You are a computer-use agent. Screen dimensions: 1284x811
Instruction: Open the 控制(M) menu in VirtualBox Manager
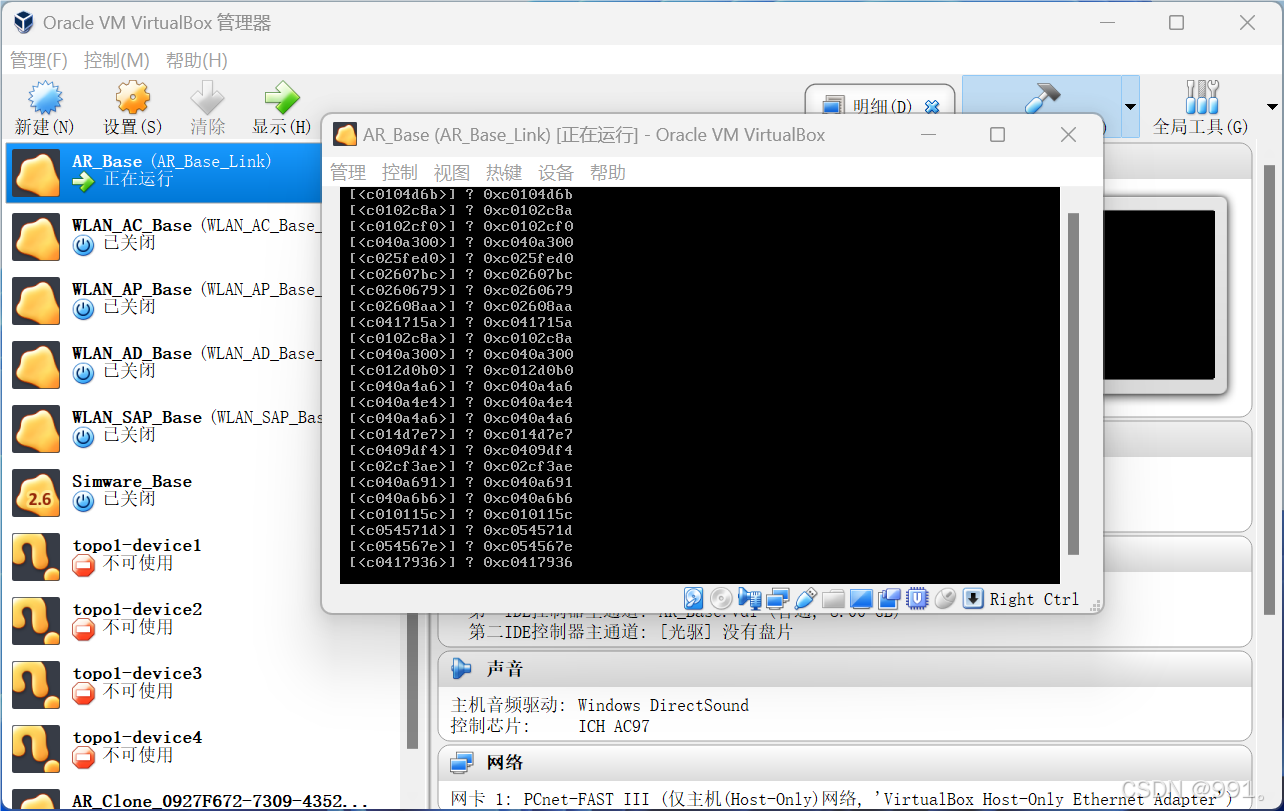pyautogui.click(x=116, y=60)
